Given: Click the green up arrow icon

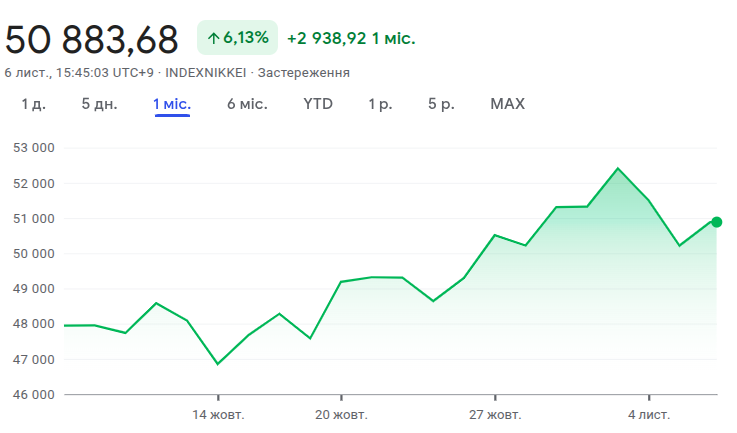Looking at the screenshot, I should pyautogui.click(x=213, y=38).
